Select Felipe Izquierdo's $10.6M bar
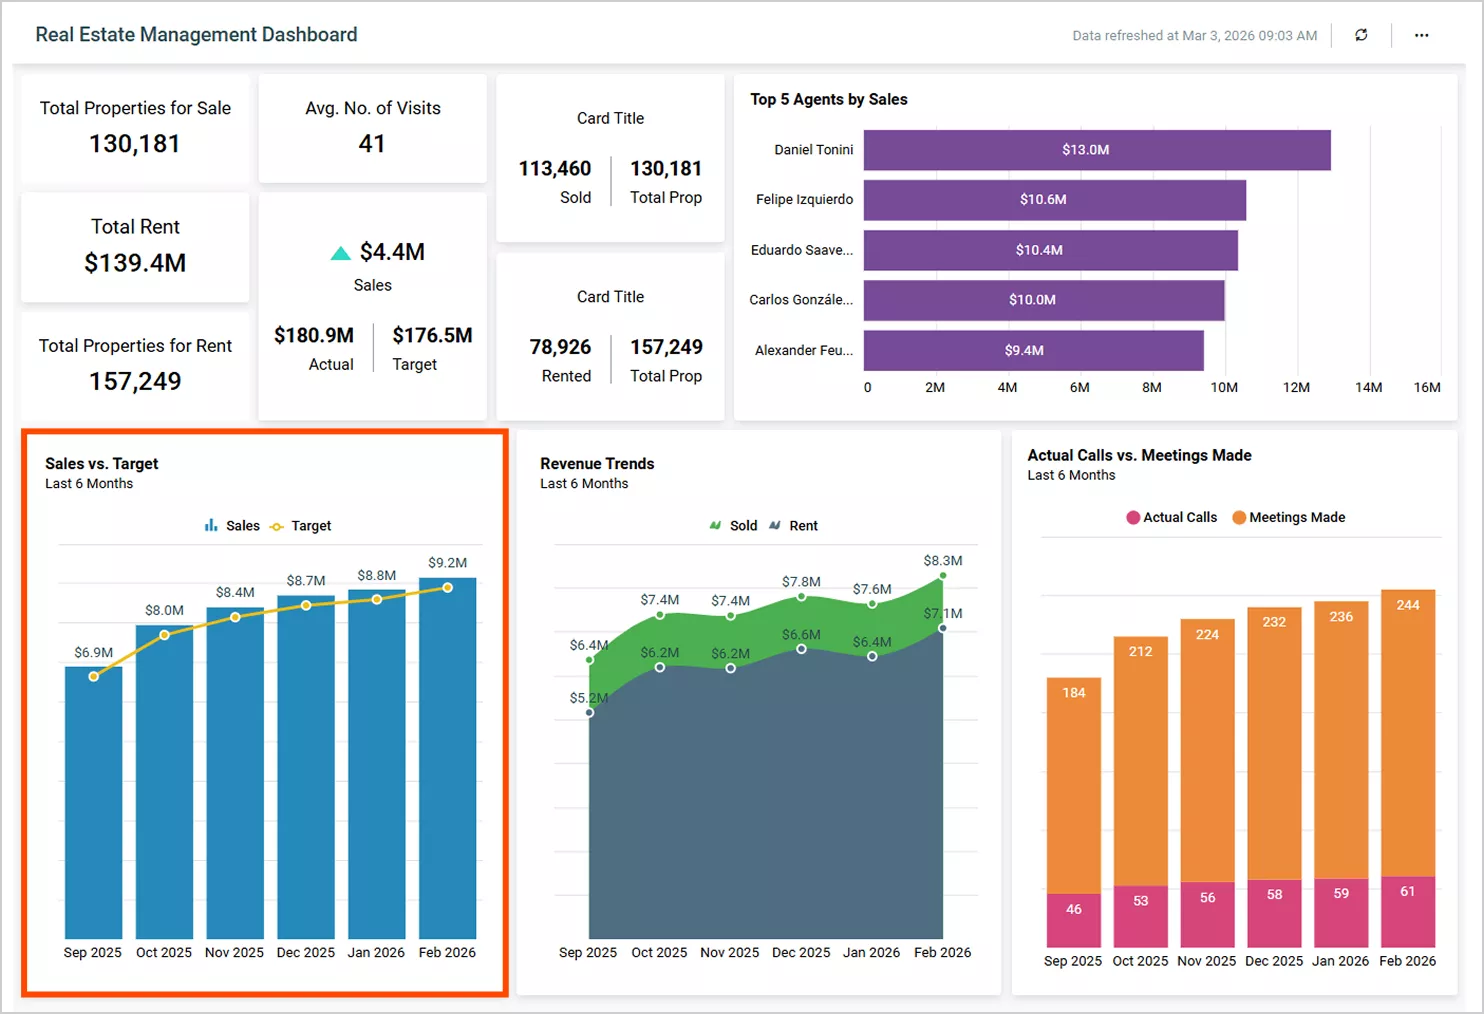1484x1014 pixels. [1055, 200]
